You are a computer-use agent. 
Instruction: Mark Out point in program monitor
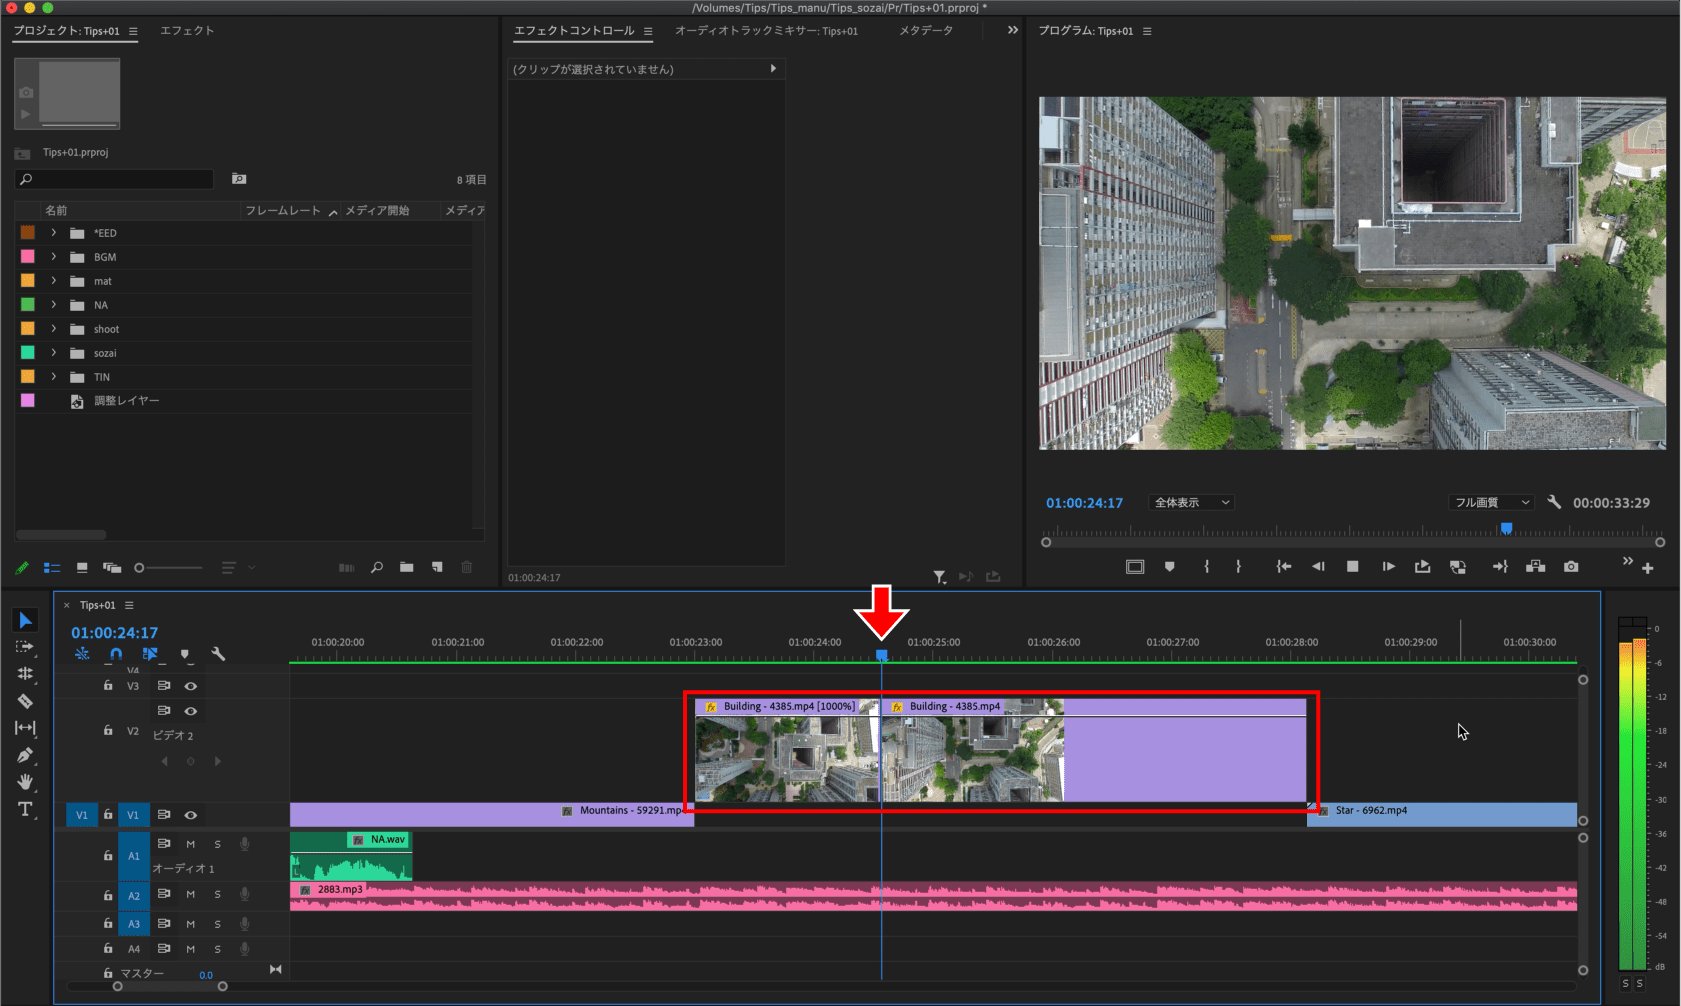(x=1238, y=567)
